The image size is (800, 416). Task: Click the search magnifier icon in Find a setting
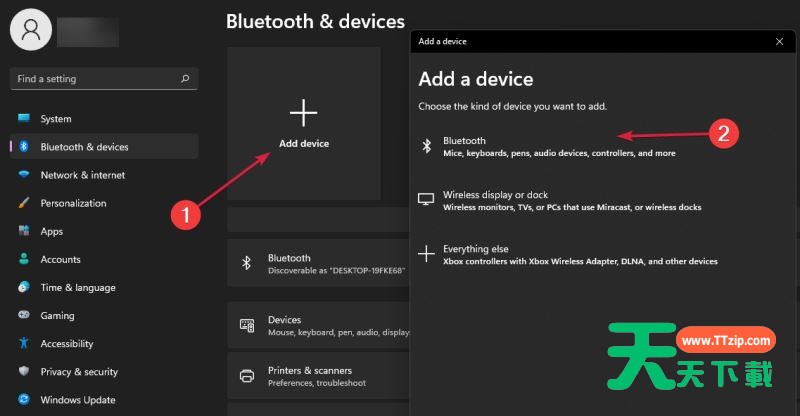pyautogui.click(x=185, y=79)
